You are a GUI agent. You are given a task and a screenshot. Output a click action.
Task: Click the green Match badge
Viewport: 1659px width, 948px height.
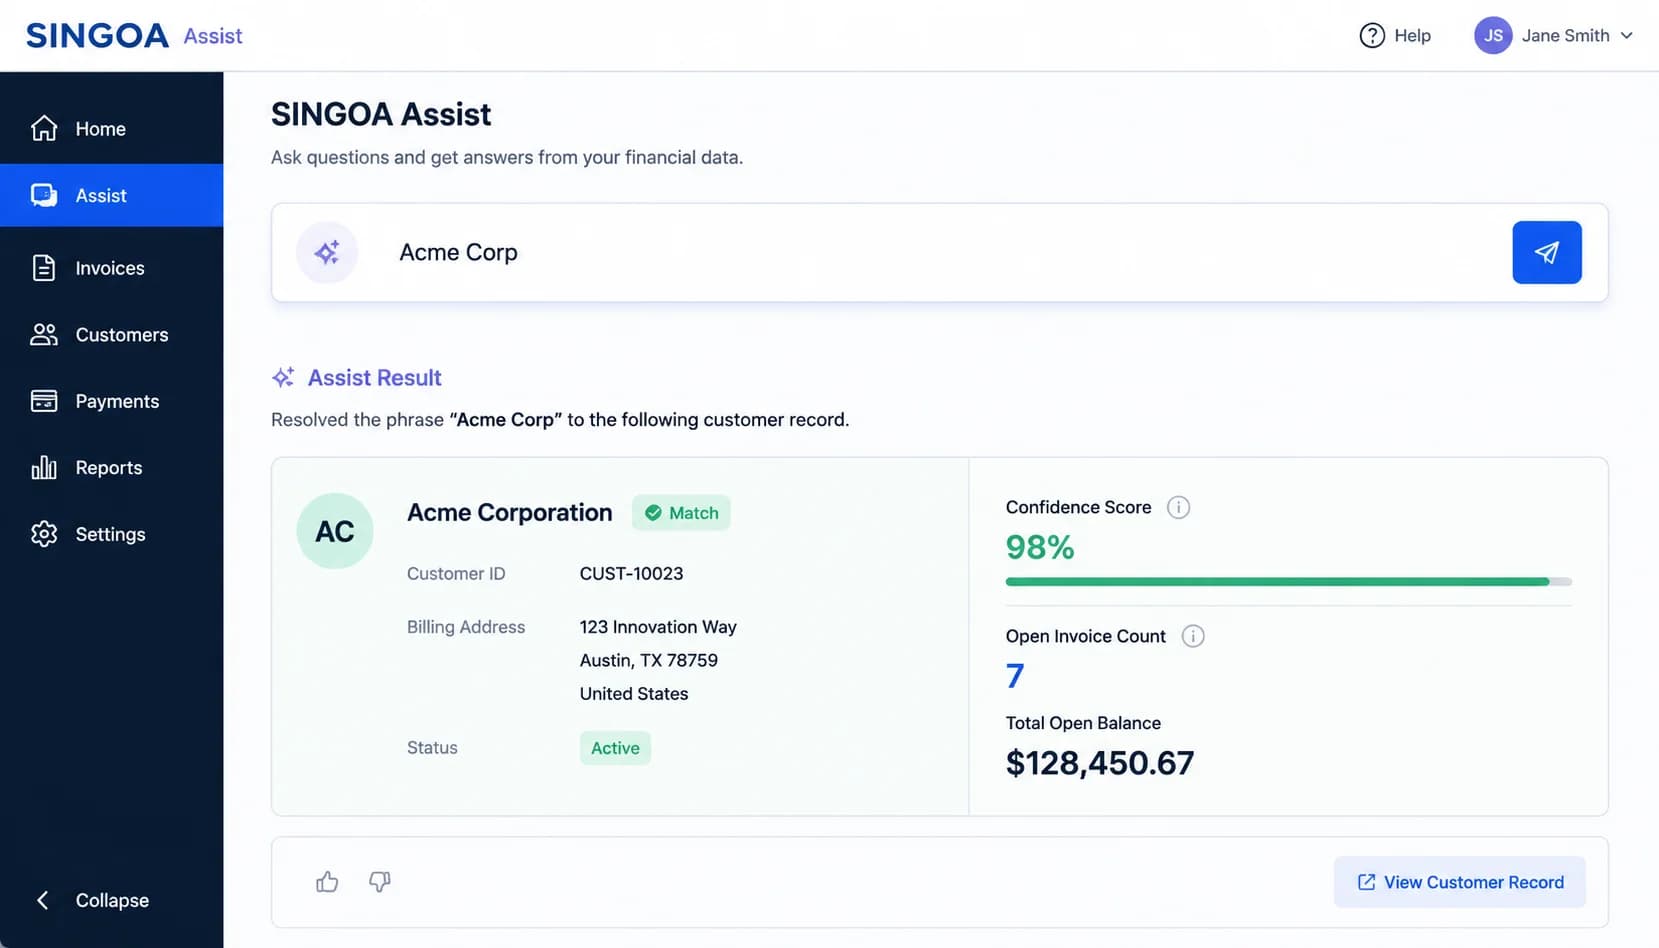click(x=681, y=513)
